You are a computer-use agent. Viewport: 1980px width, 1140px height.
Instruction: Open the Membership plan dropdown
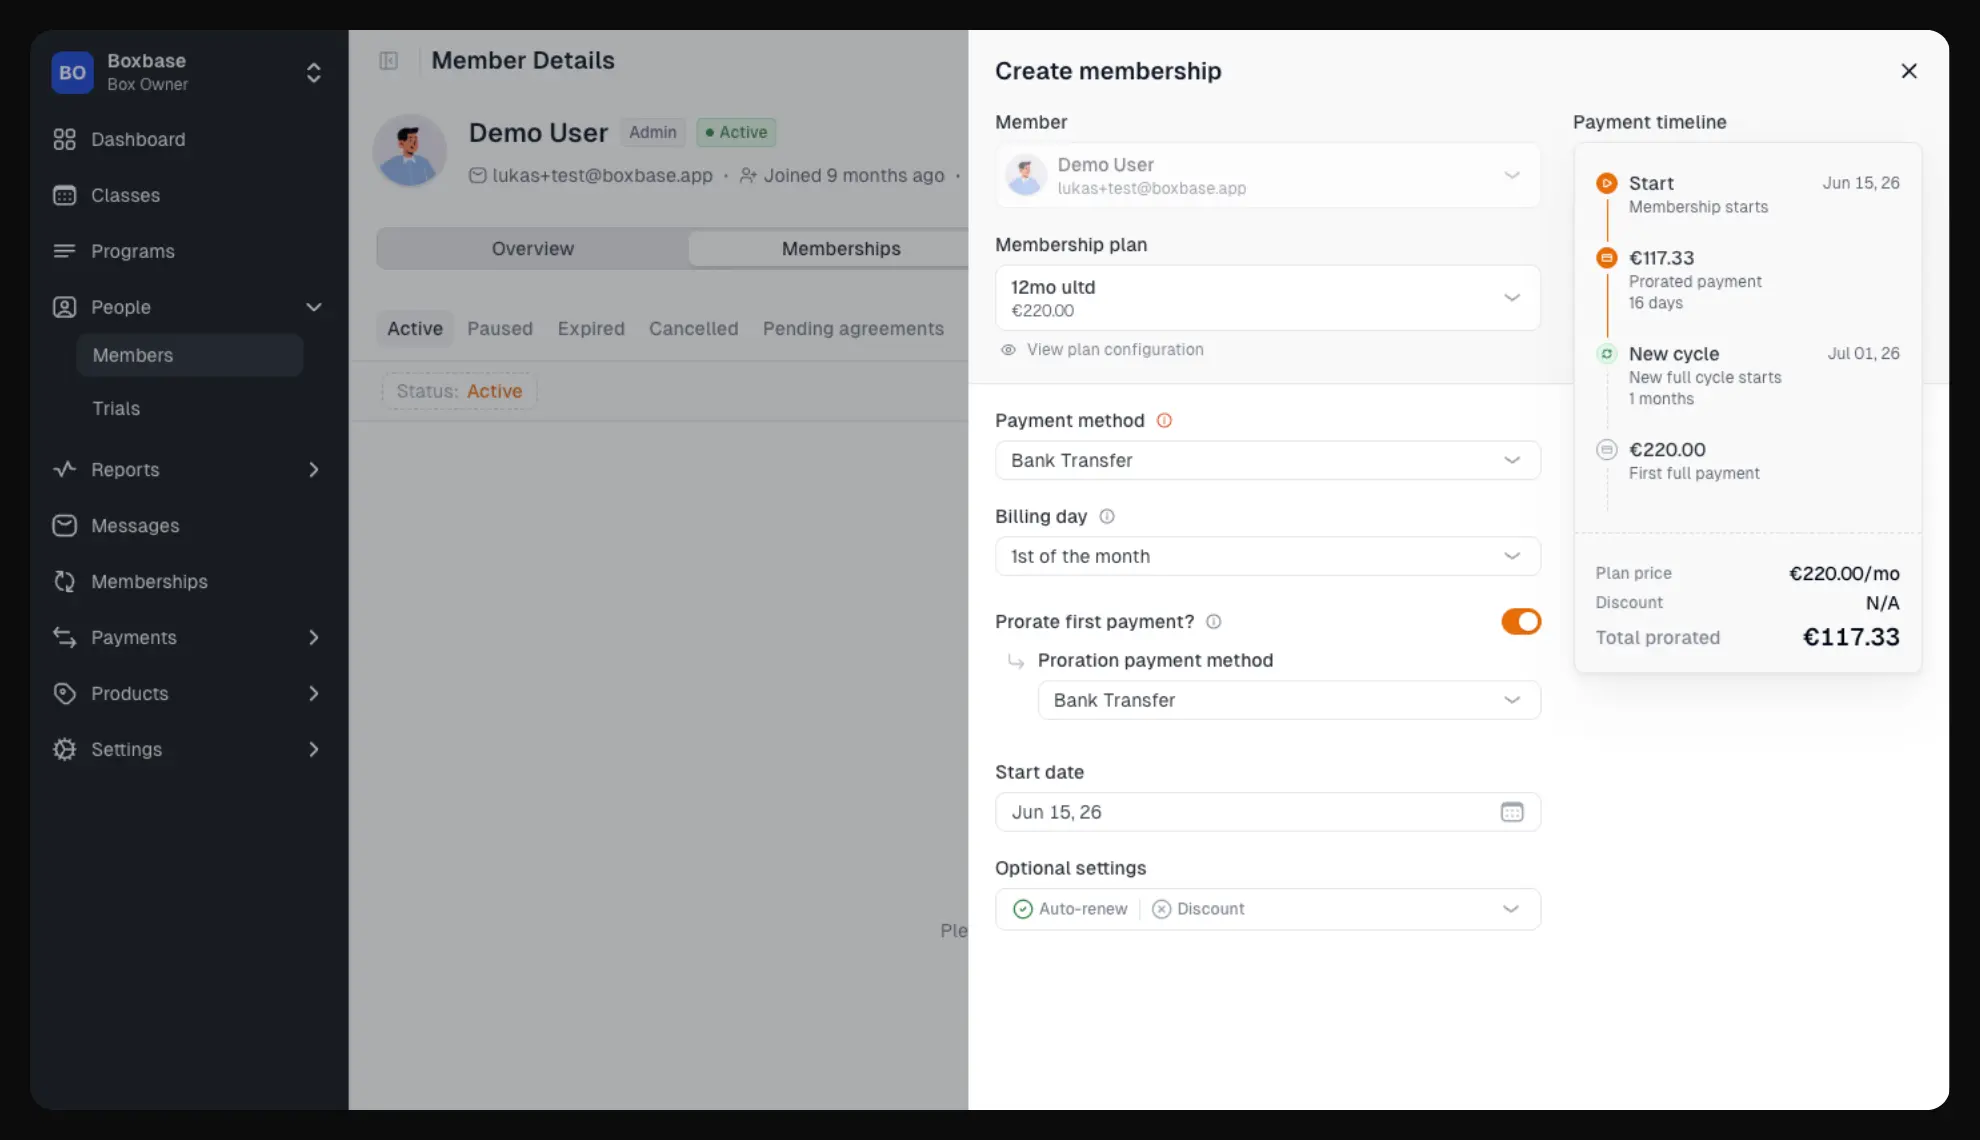[x=1267, y=298]
